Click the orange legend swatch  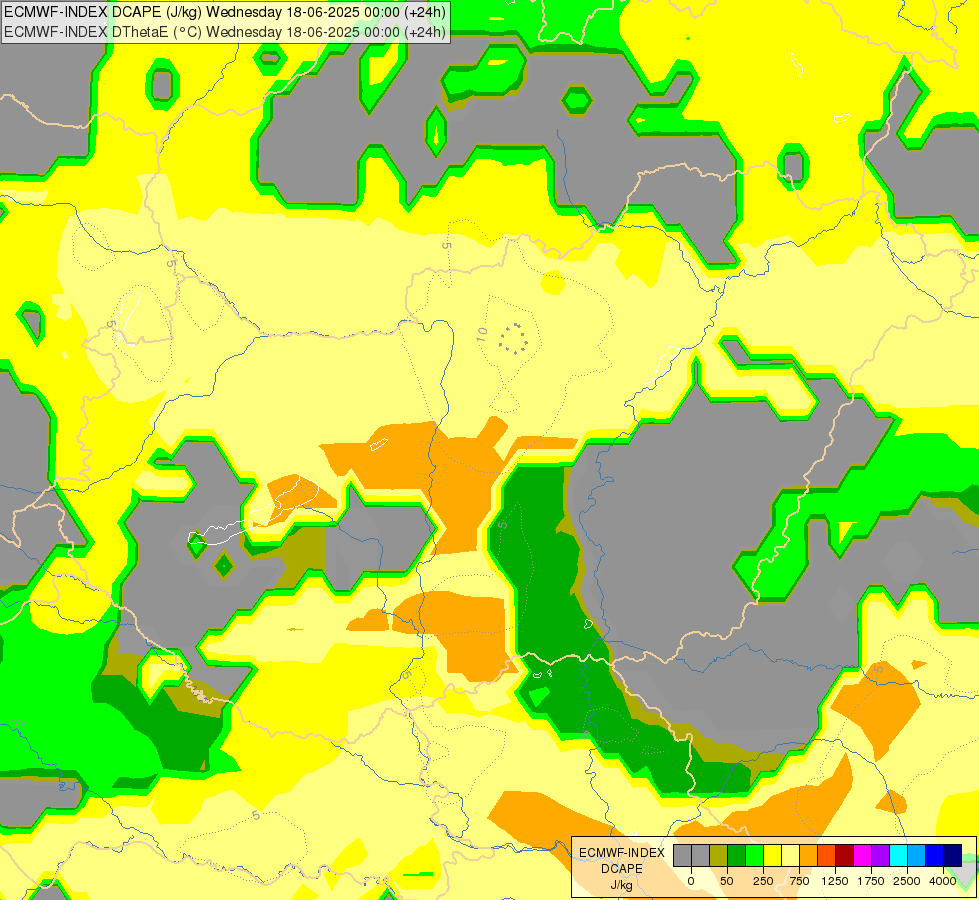click(x=808, y=855)
